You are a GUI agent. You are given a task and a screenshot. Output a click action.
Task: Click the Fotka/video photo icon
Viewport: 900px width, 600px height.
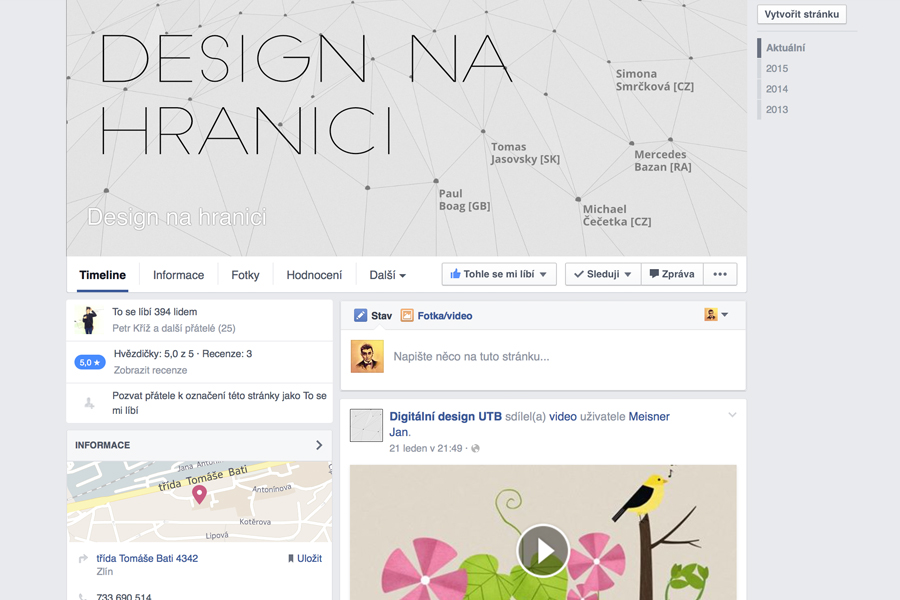(x=407, y=315)
